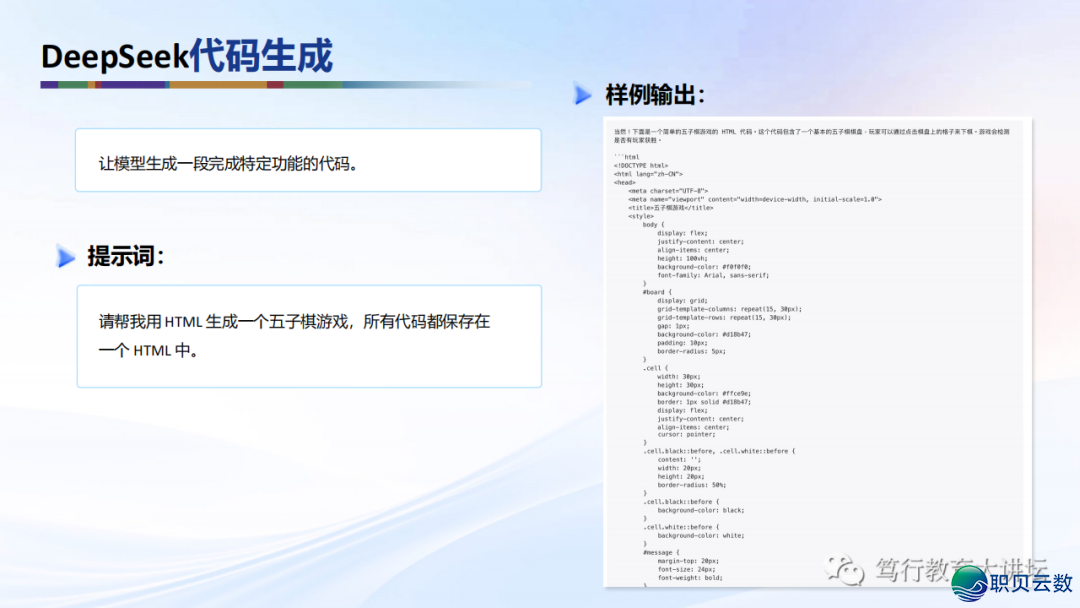Click the blue arrow icon beside 样例输出
Viewport: 1080px width, 608px height.
coord(583,95)
